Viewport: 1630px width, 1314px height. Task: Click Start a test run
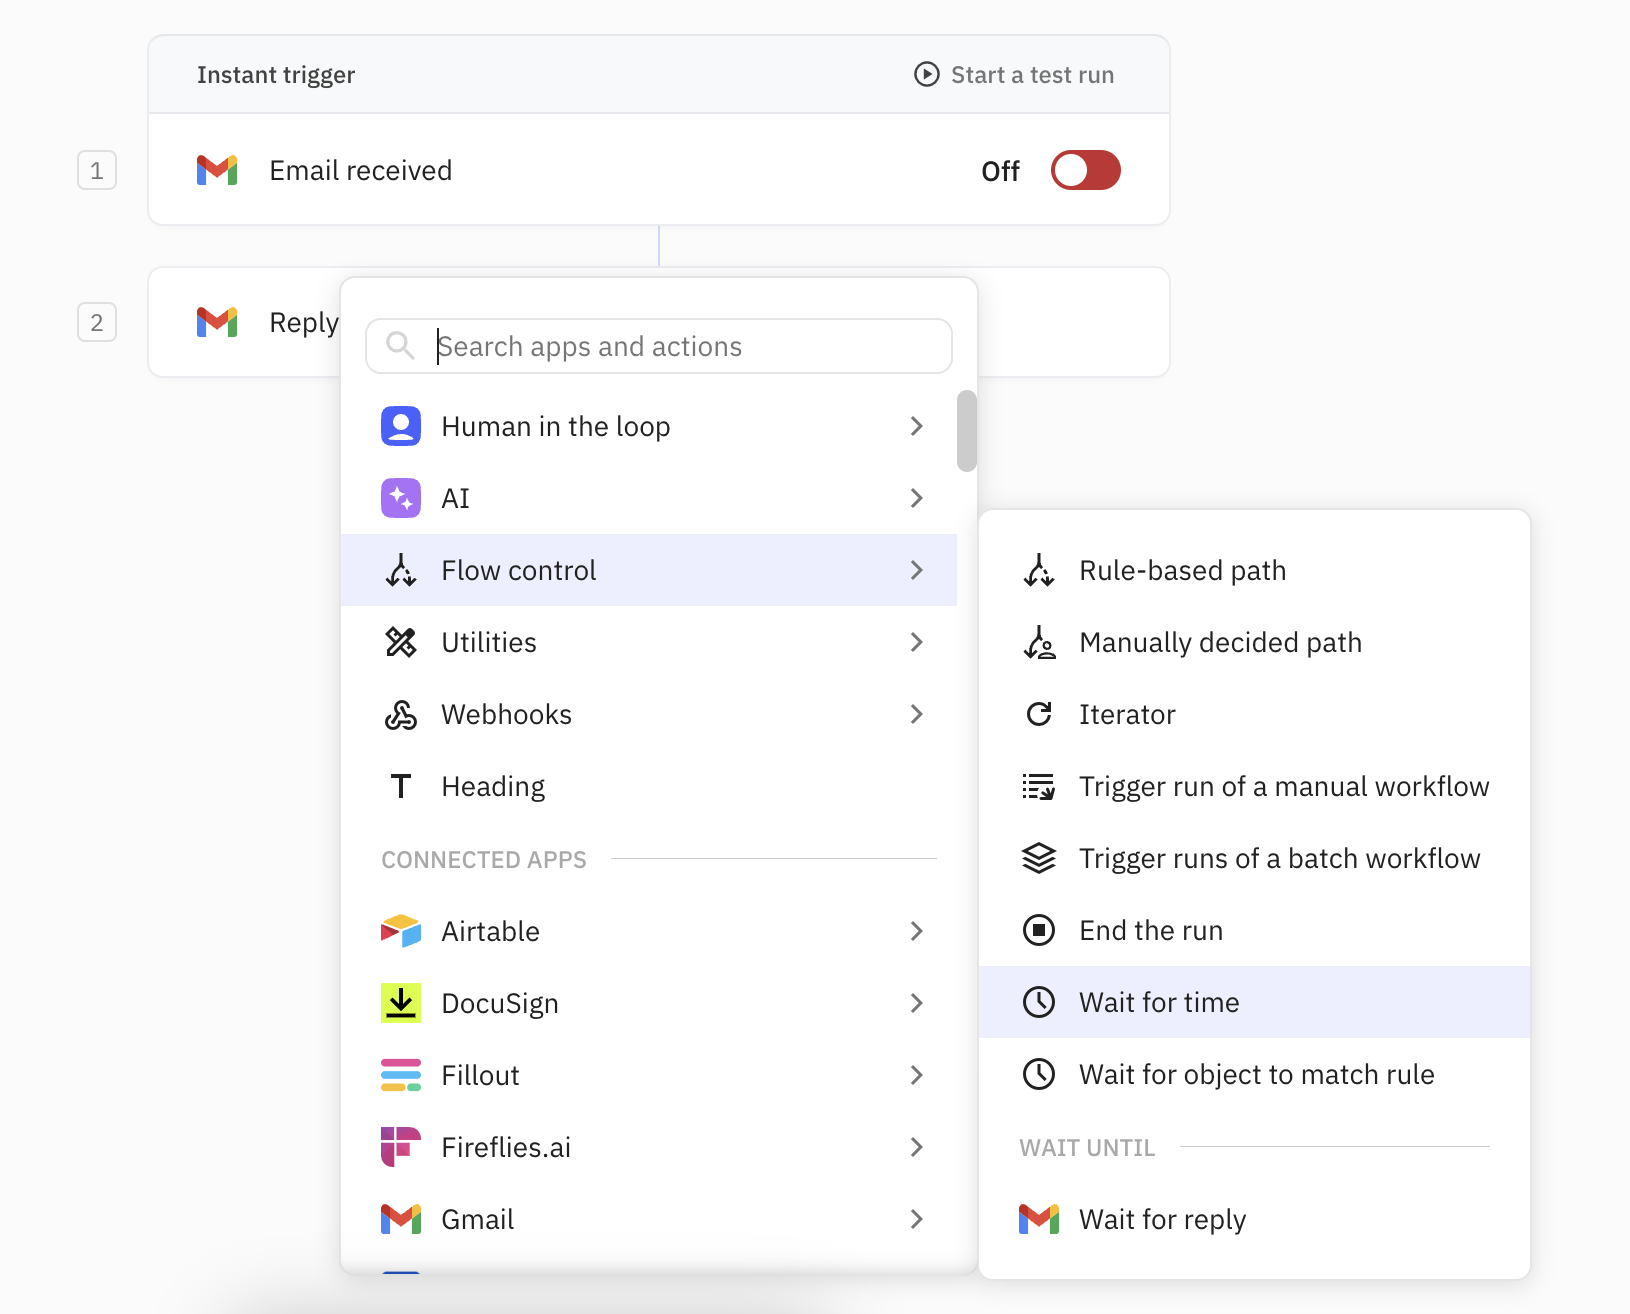pyautogui.click(x=1014, y=74)
